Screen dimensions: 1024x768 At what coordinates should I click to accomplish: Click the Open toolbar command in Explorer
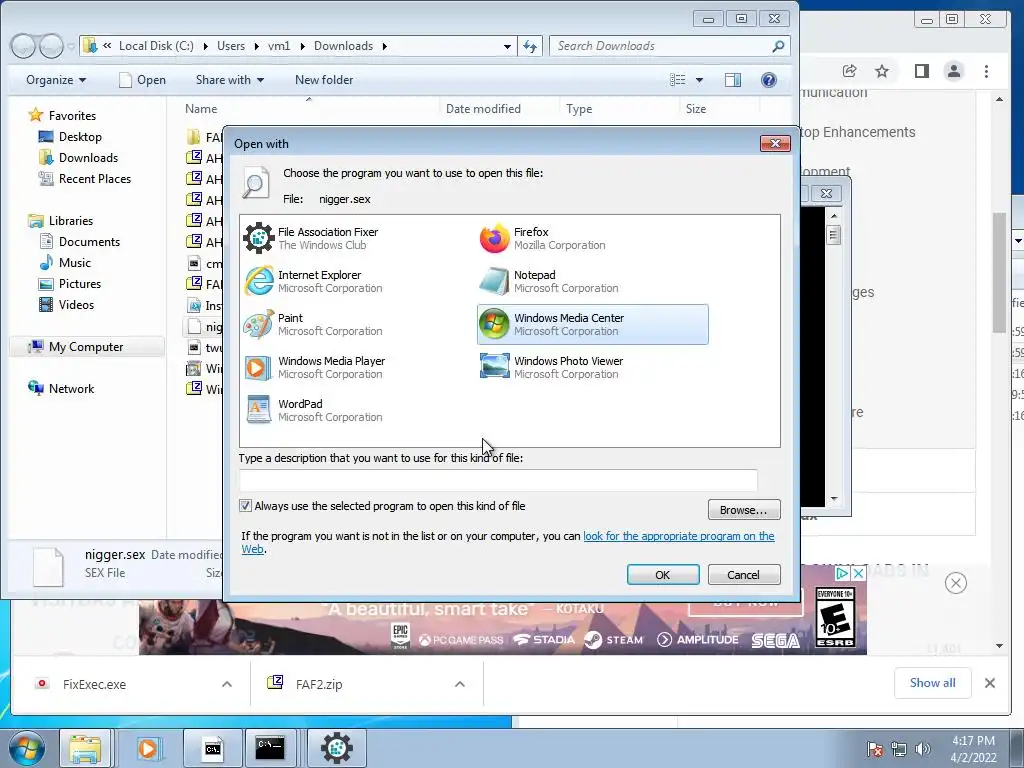coord(142,80)
